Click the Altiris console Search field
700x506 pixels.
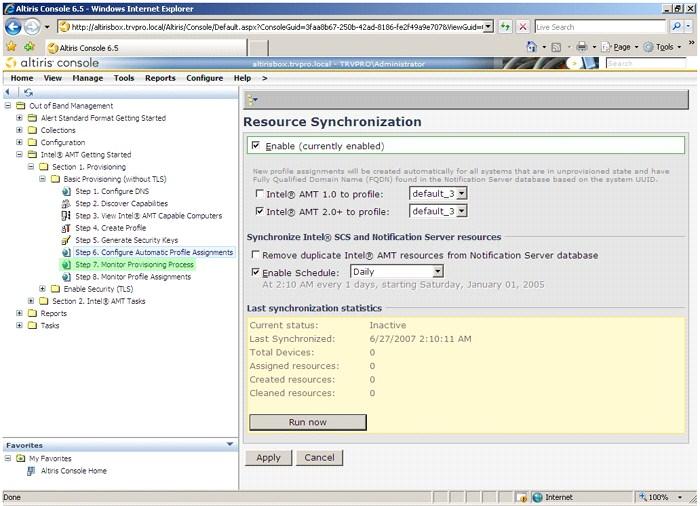(x=646, y=63)
